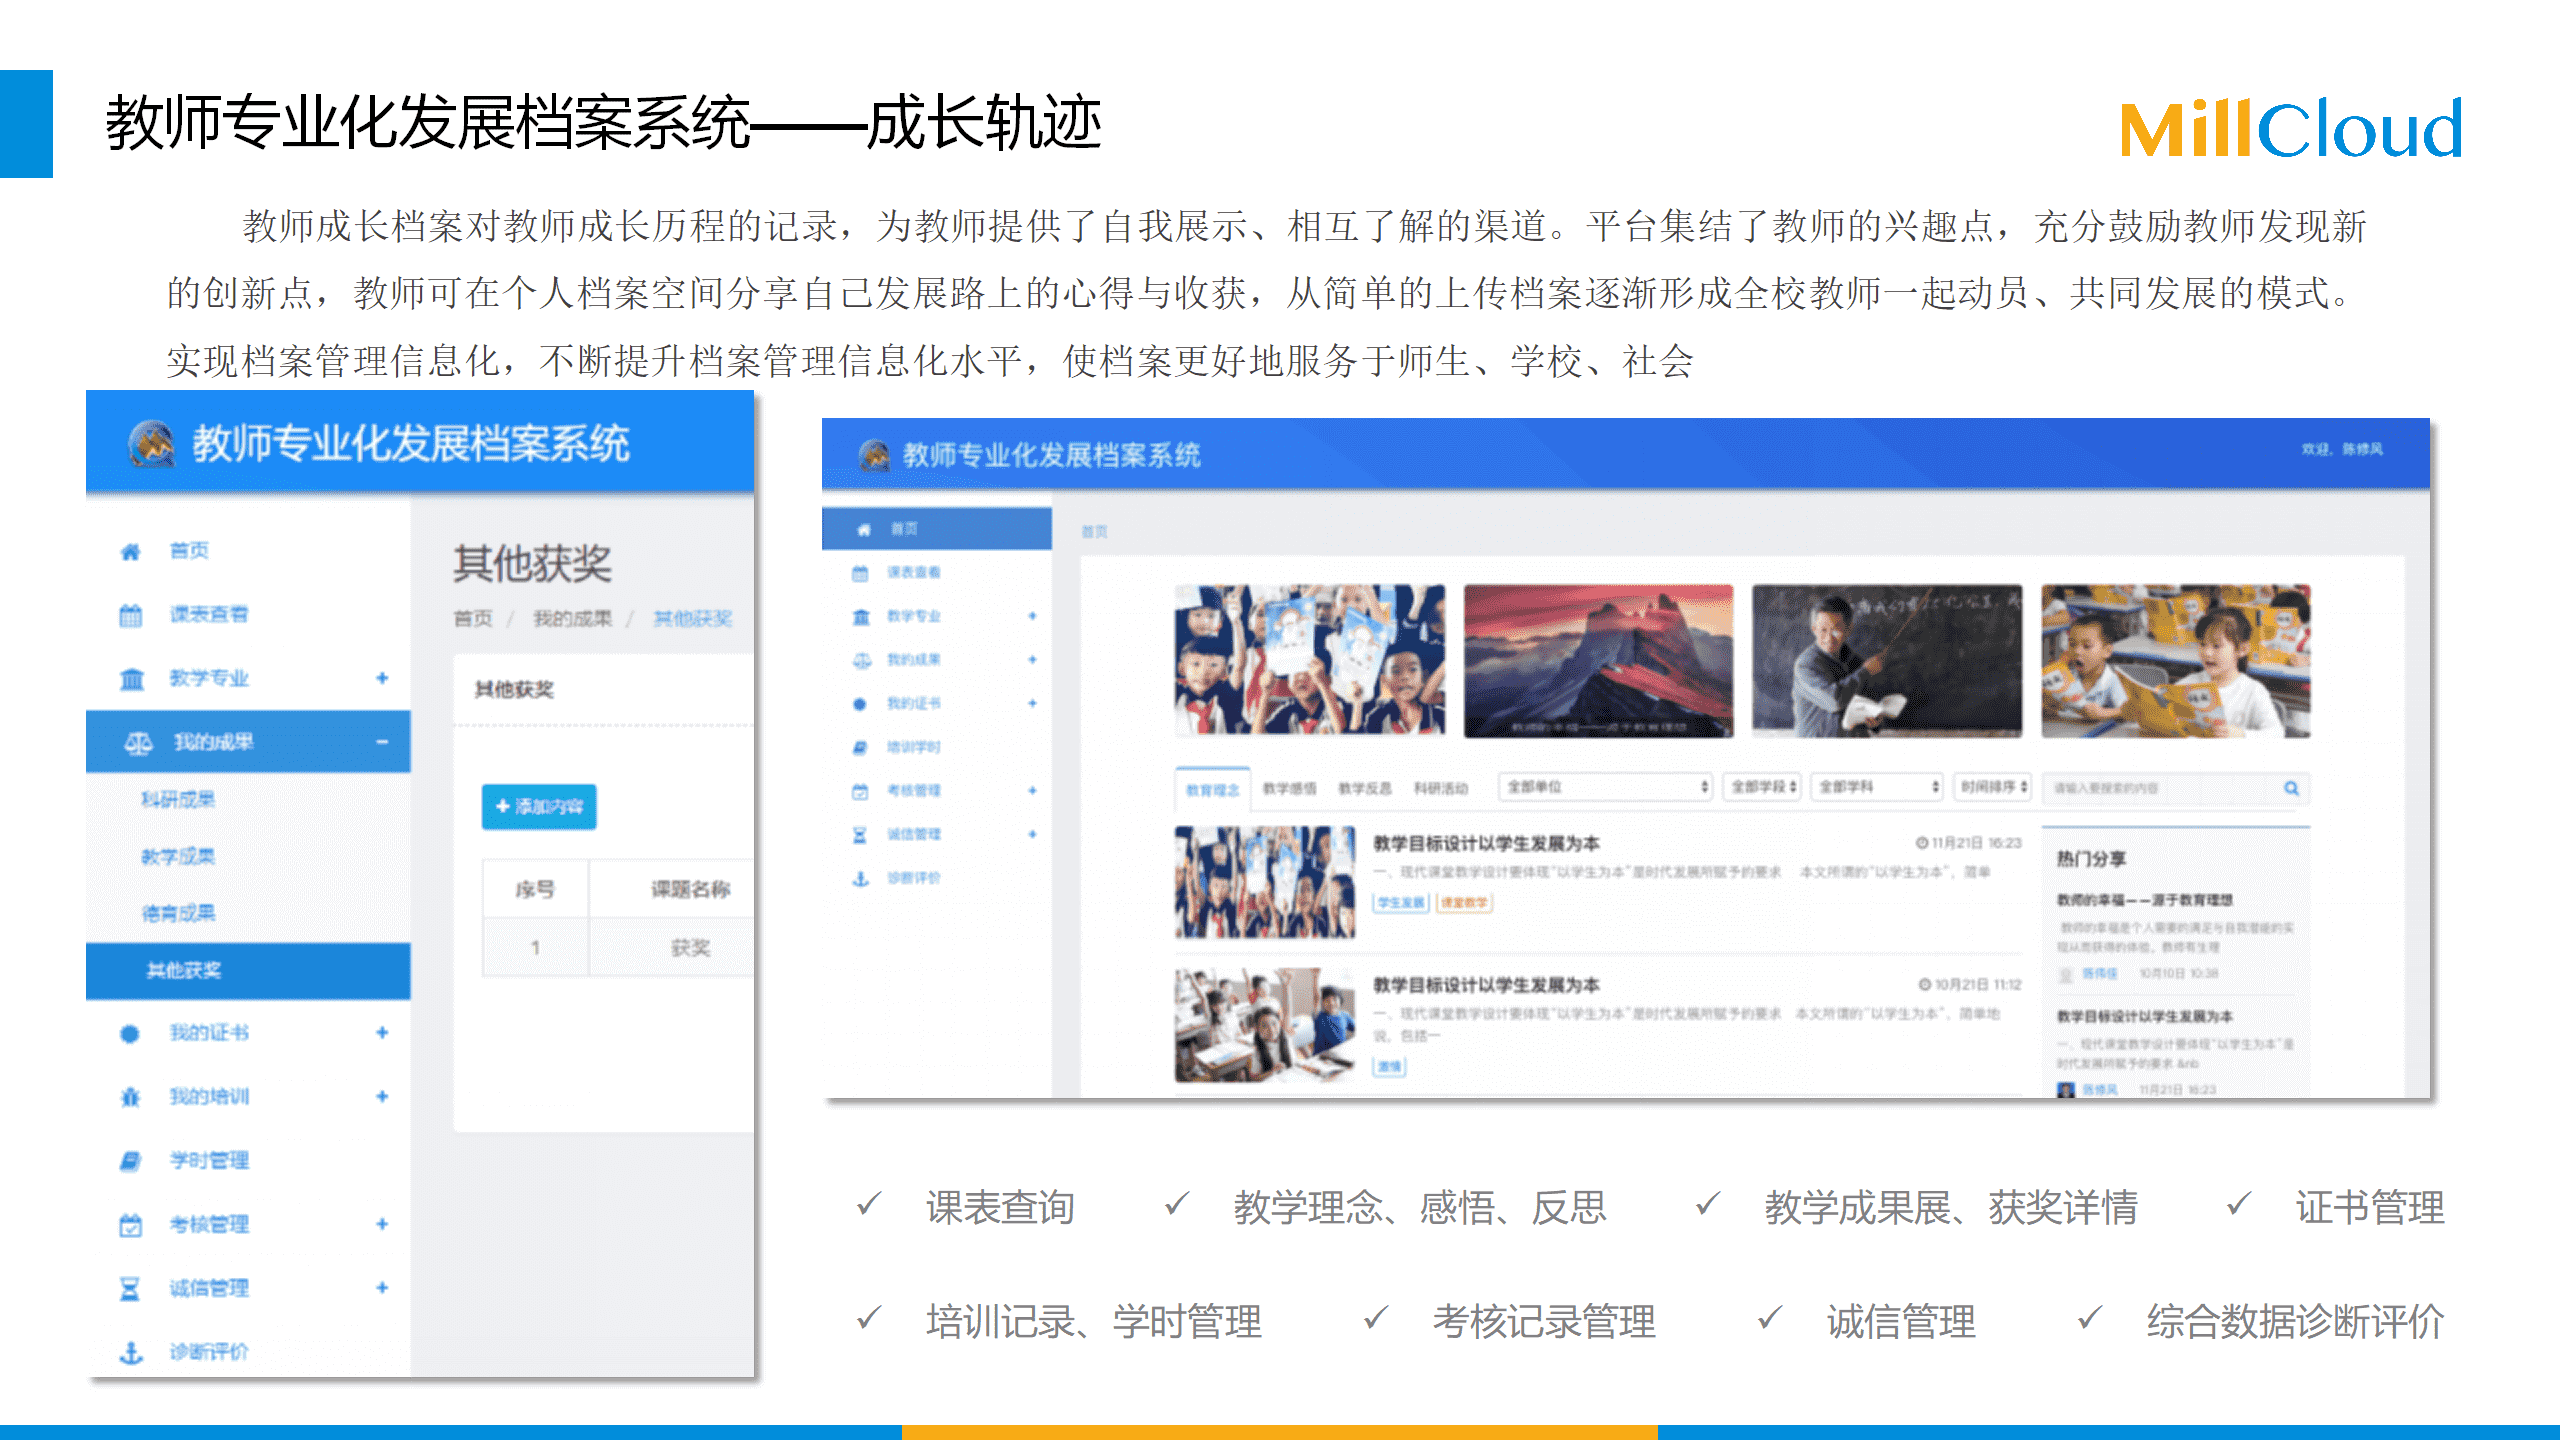Select the 科研成果 submenu item
This screenshot has width=2560, height=1440.
(178, 799)
